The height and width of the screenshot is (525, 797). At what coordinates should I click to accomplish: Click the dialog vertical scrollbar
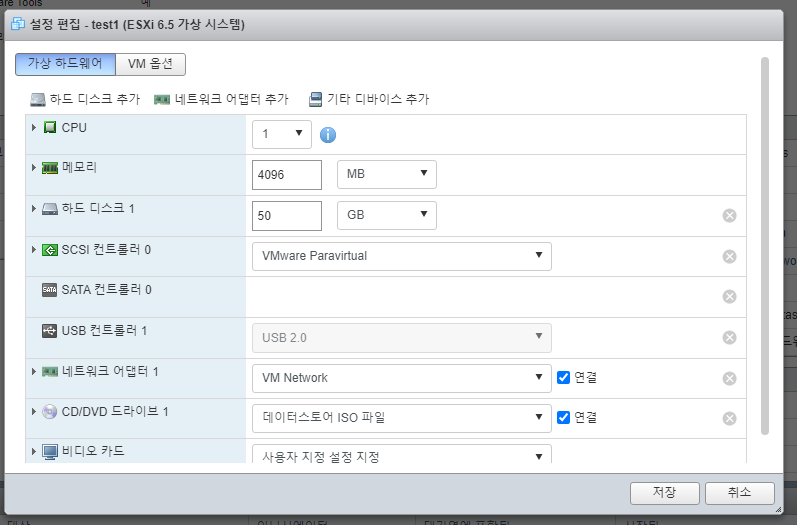764,246
